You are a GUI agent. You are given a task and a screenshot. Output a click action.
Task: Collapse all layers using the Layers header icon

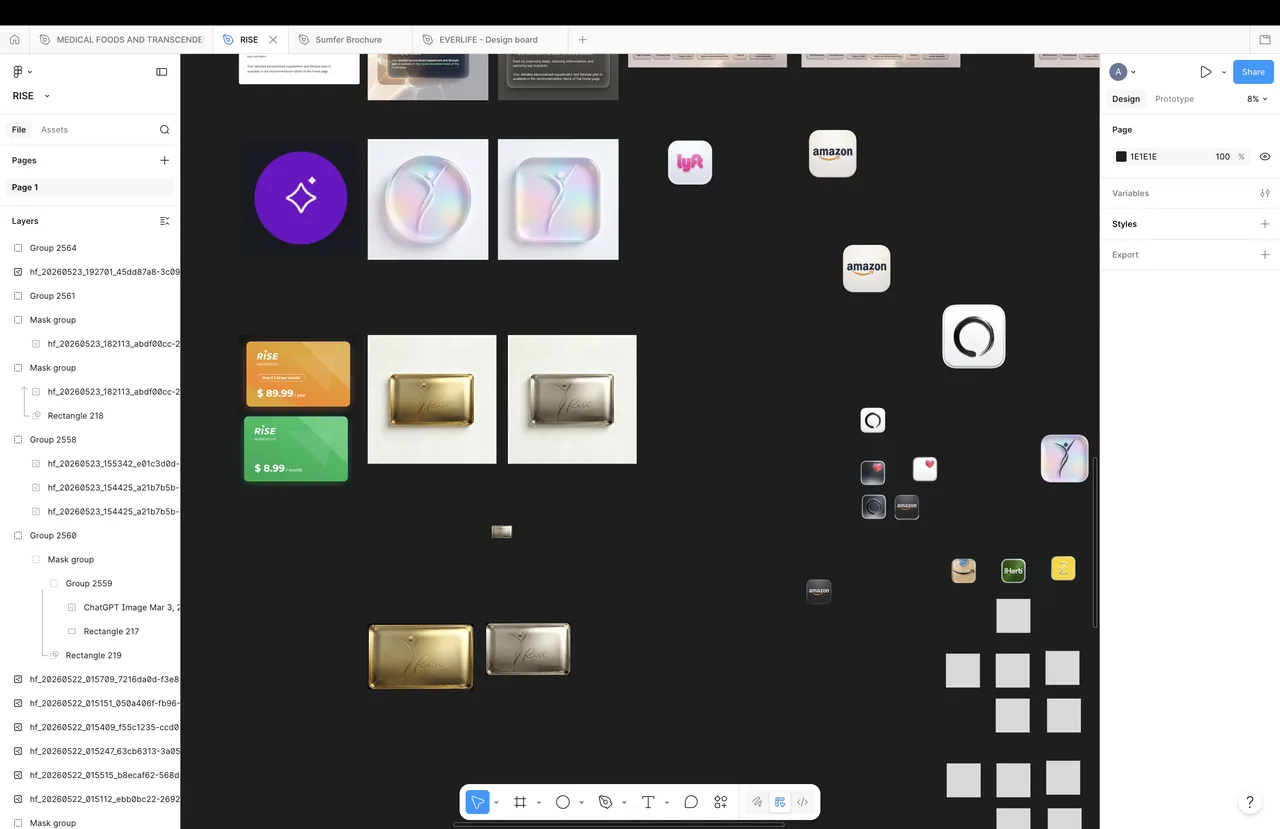(x=165, y=221)
